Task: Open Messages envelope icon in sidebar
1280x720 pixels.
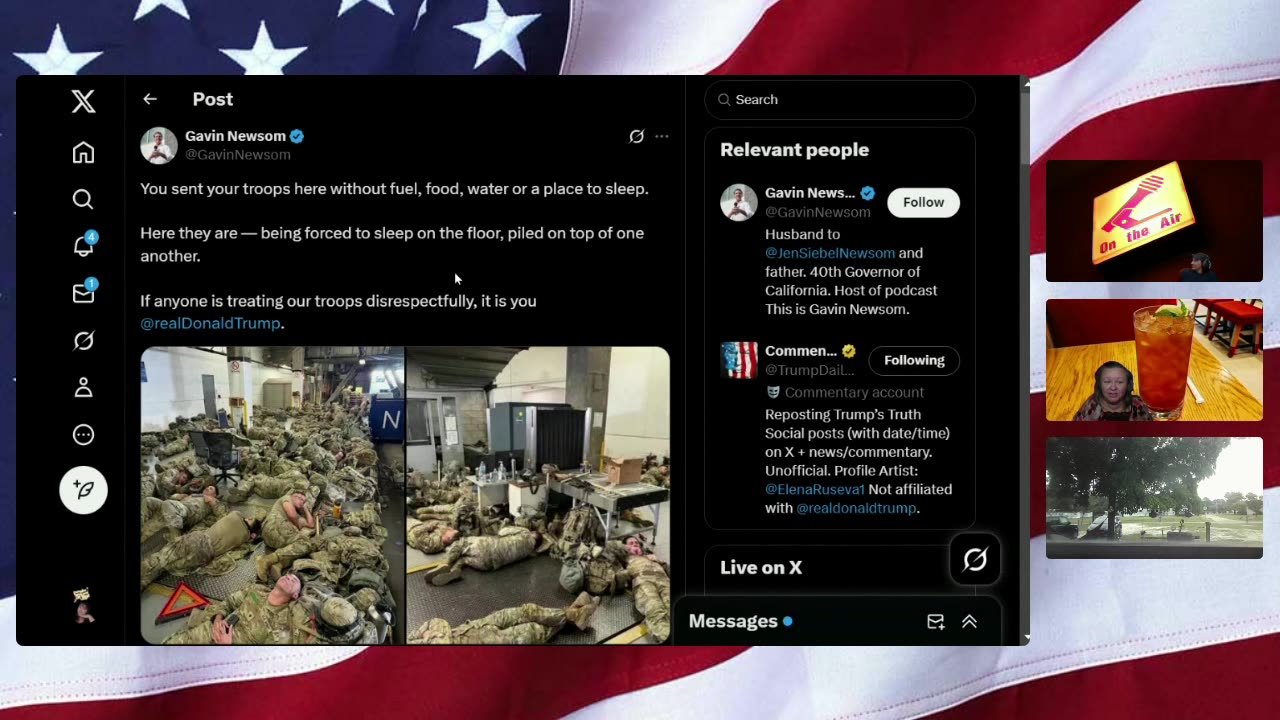Action: [x=84, y=292]
